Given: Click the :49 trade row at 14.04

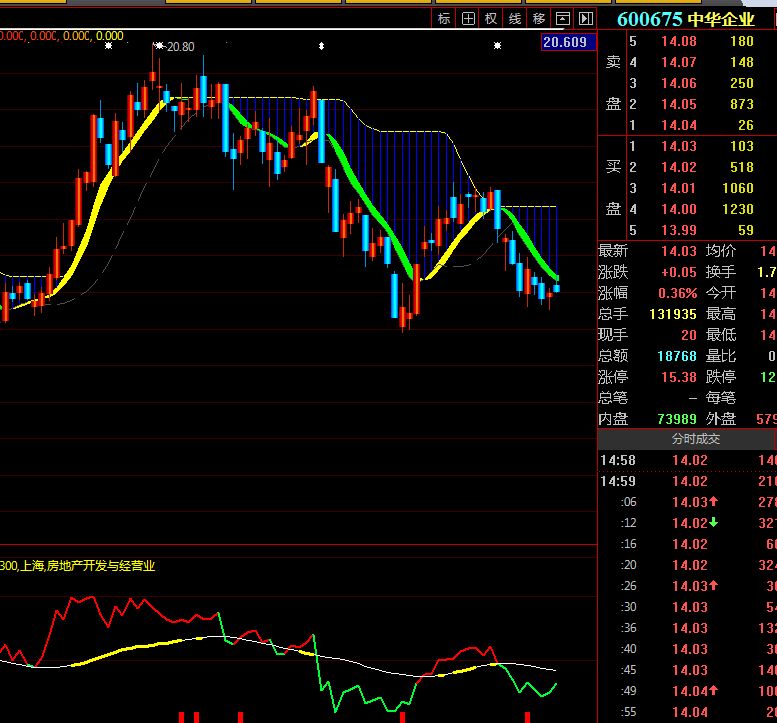Looking at the screenshot, I should click(687, 691).
